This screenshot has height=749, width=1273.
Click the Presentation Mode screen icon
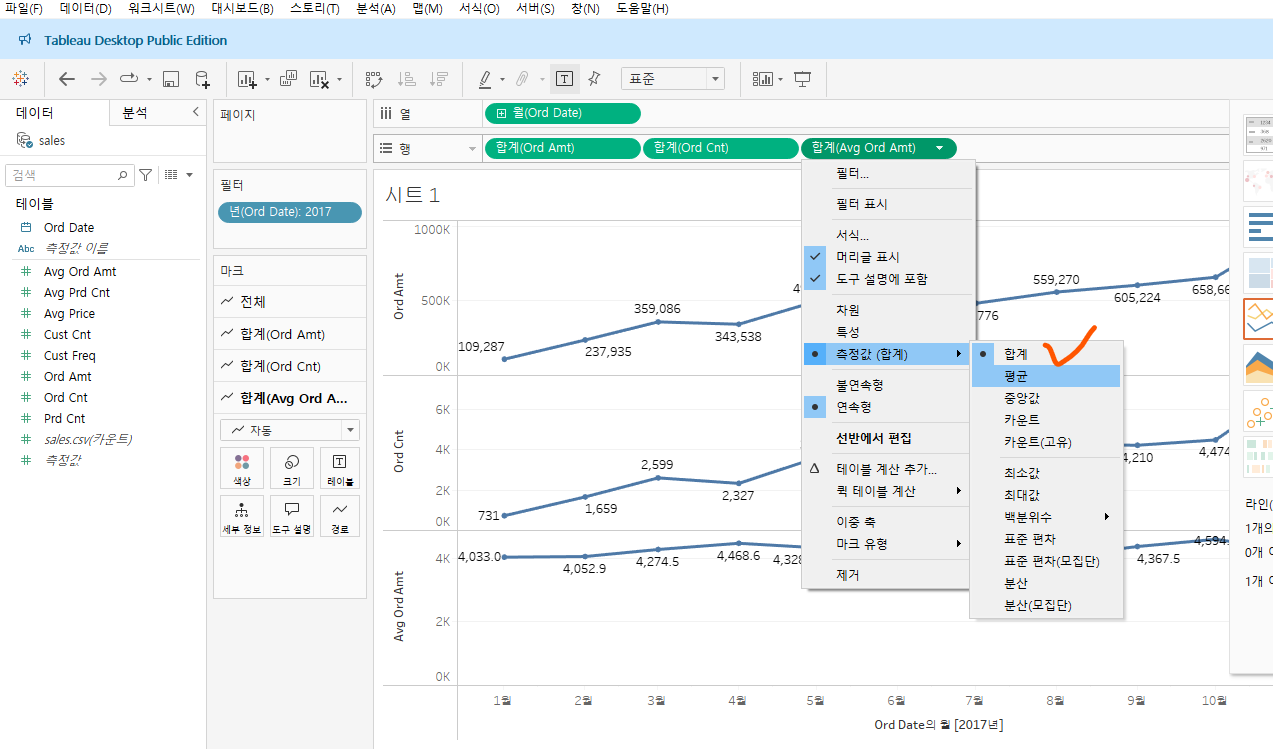coord(802,79)
